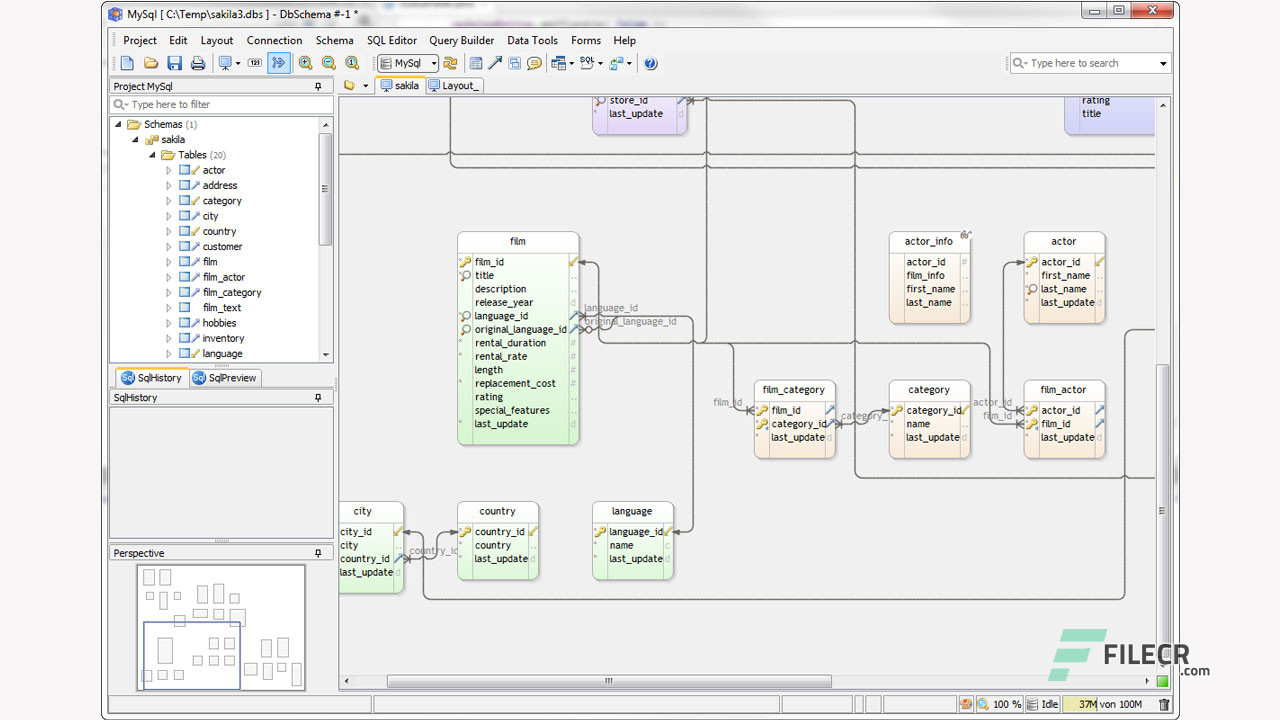Open a project file with folder icon
The image size is (1280, 720).
151,63
